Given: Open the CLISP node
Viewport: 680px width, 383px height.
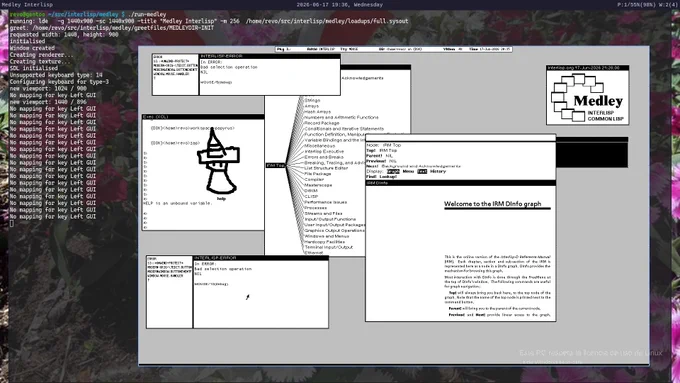Looking at the screenshot, I should coord(311,196).
